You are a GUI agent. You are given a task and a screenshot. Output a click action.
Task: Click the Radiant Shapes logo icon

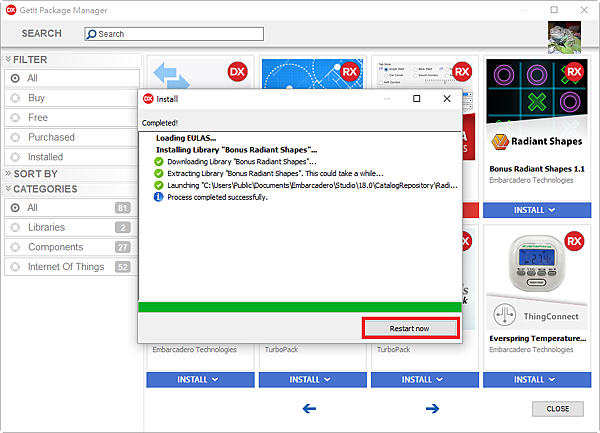pos(500,142)
